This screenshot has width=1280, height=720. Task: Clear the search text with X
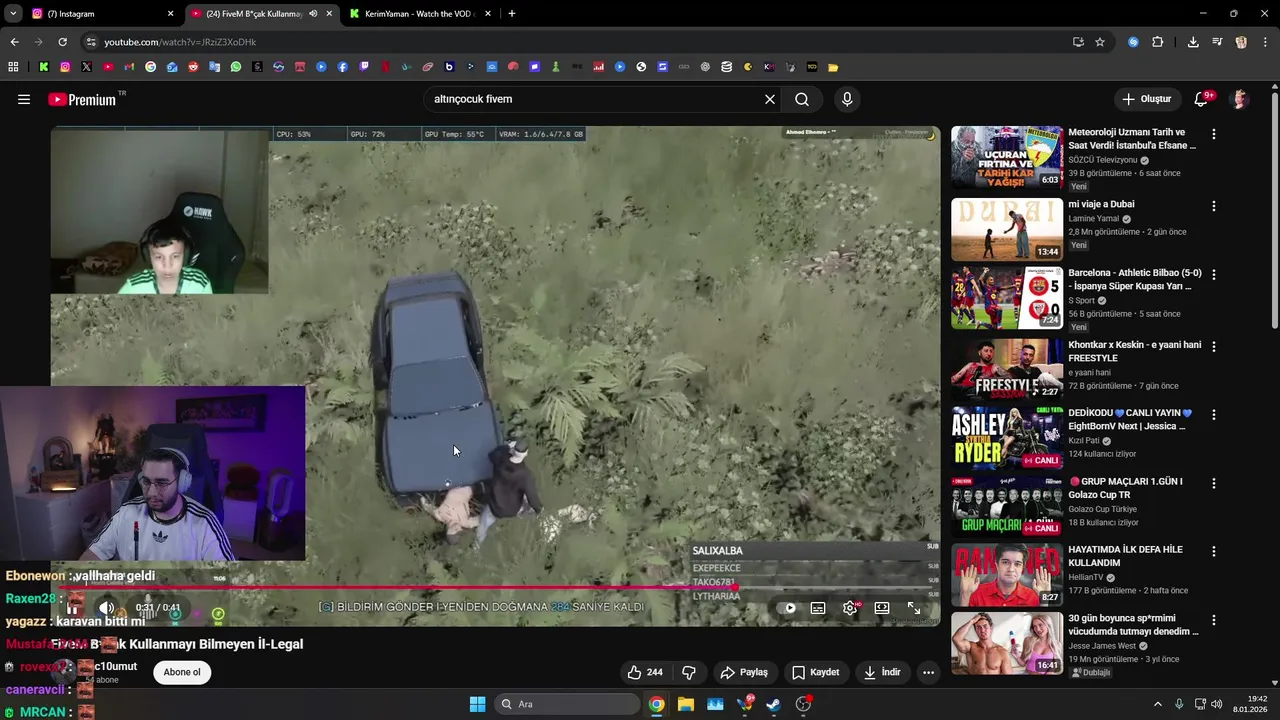(770, 99)
